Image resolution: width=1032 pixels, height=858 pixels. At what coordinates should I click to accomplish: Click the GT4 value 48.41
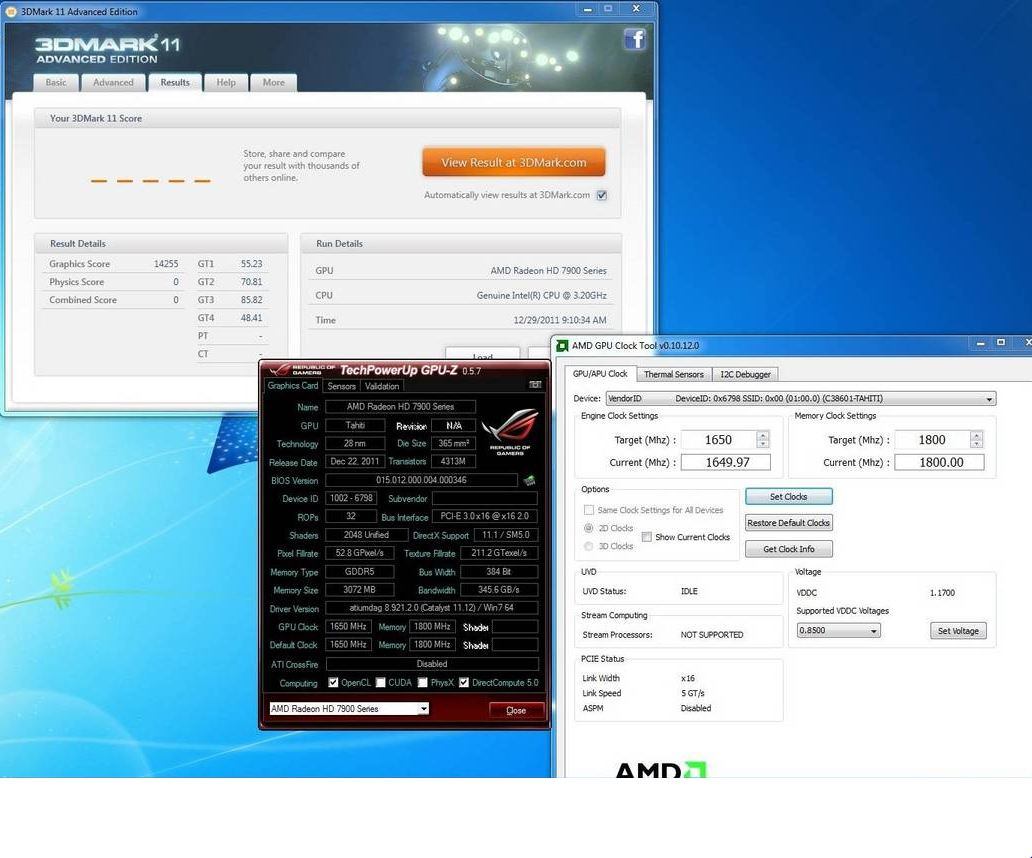point(251,318)
